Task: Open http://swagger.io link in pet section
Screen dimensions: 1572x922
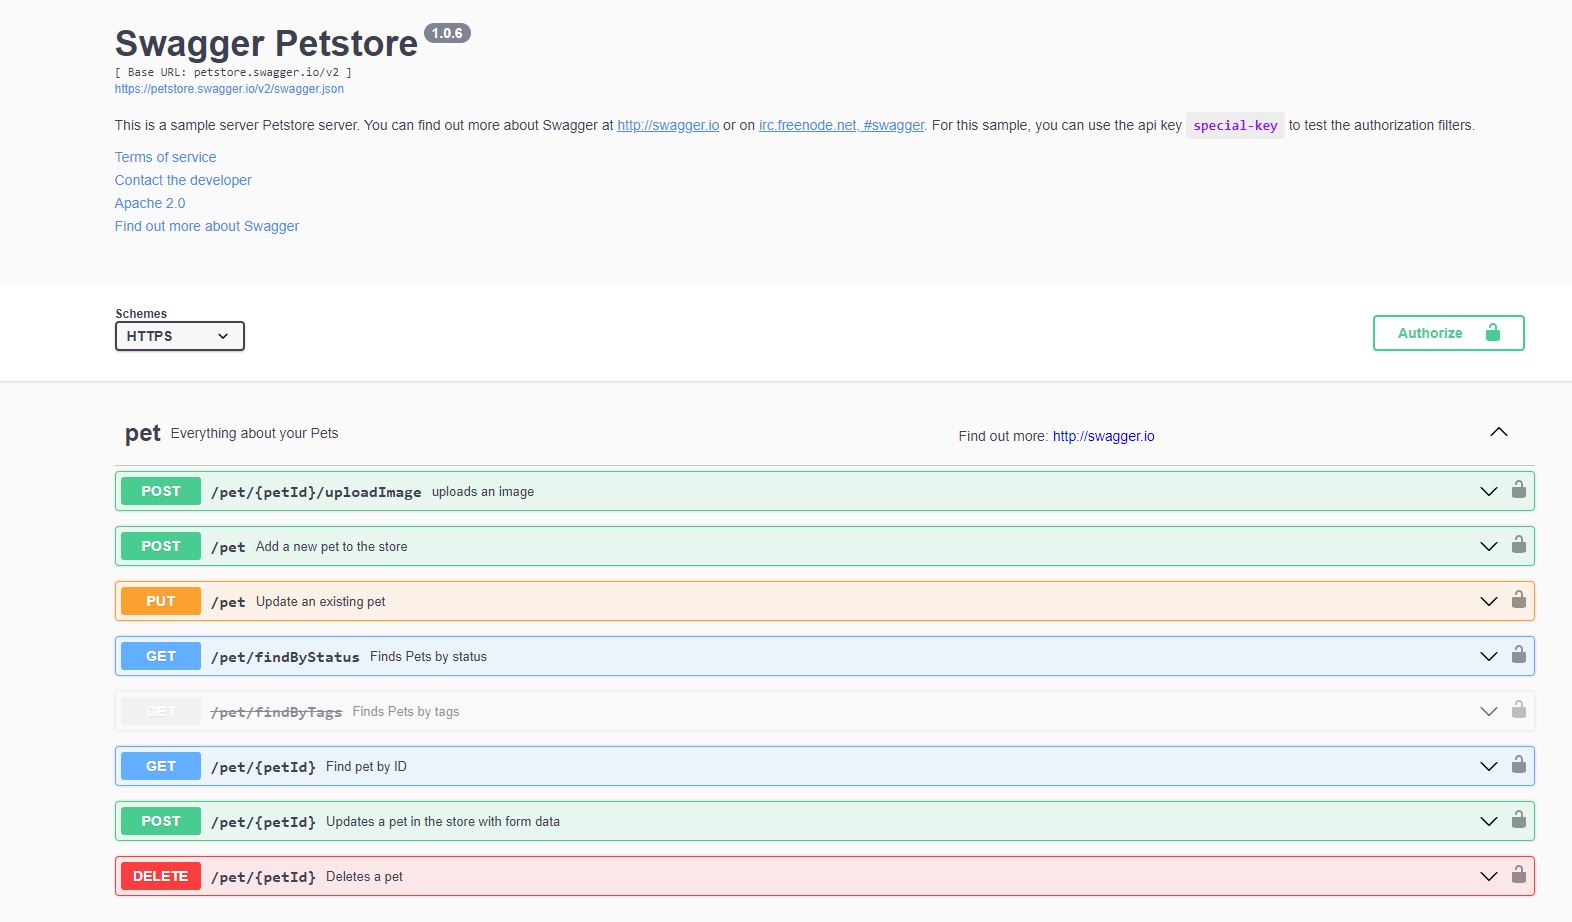Action: click(1103, 436)
